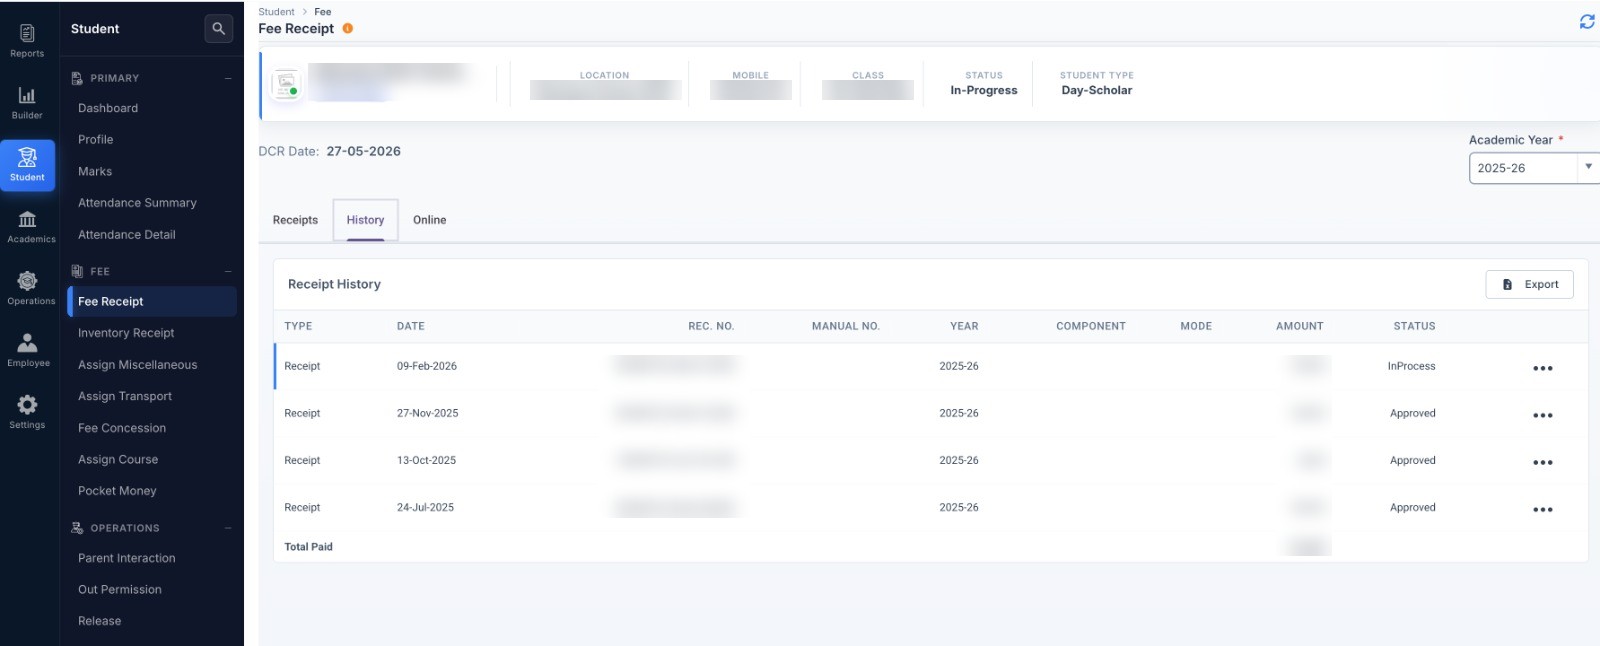The width and height of the screenshot is (1600, 646).
Task: Open Inventory Receipt menu item
Action: [126, 333]
